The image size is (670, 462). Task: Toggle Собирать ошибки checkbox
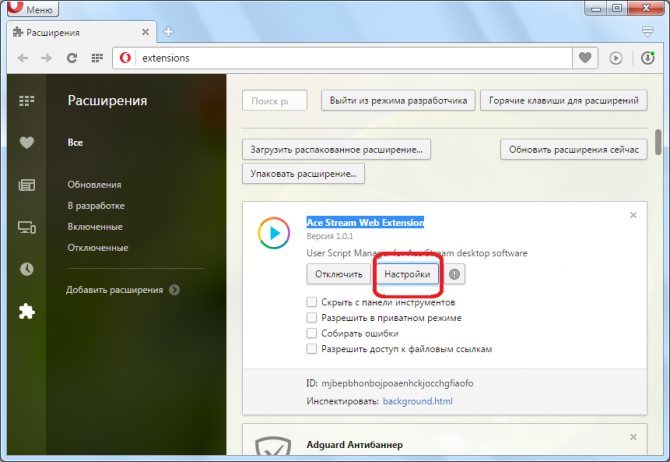tap(311, 333)
